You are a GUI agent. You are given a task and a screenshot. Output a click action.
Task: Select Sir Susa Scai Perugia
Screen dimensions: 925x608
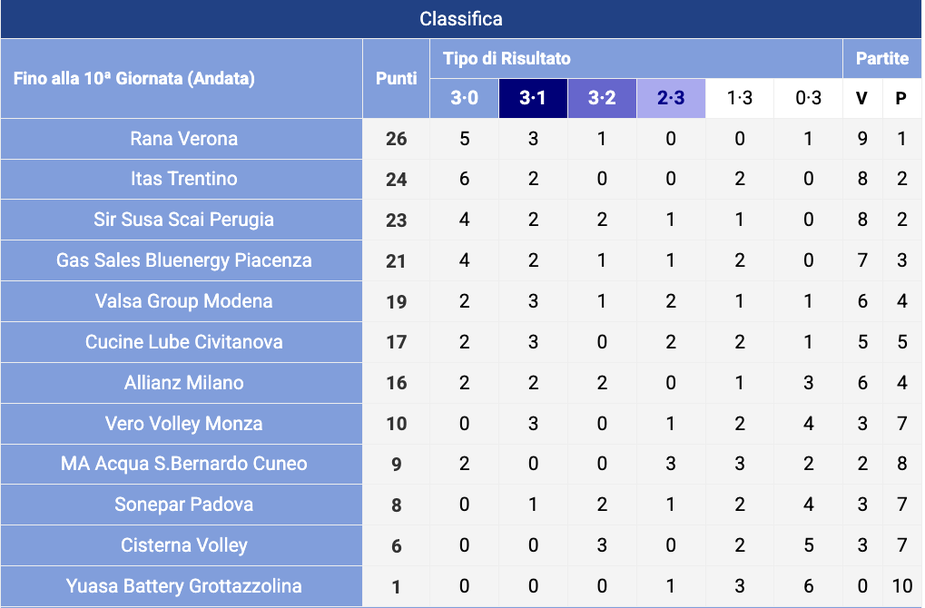click(184, 220)
